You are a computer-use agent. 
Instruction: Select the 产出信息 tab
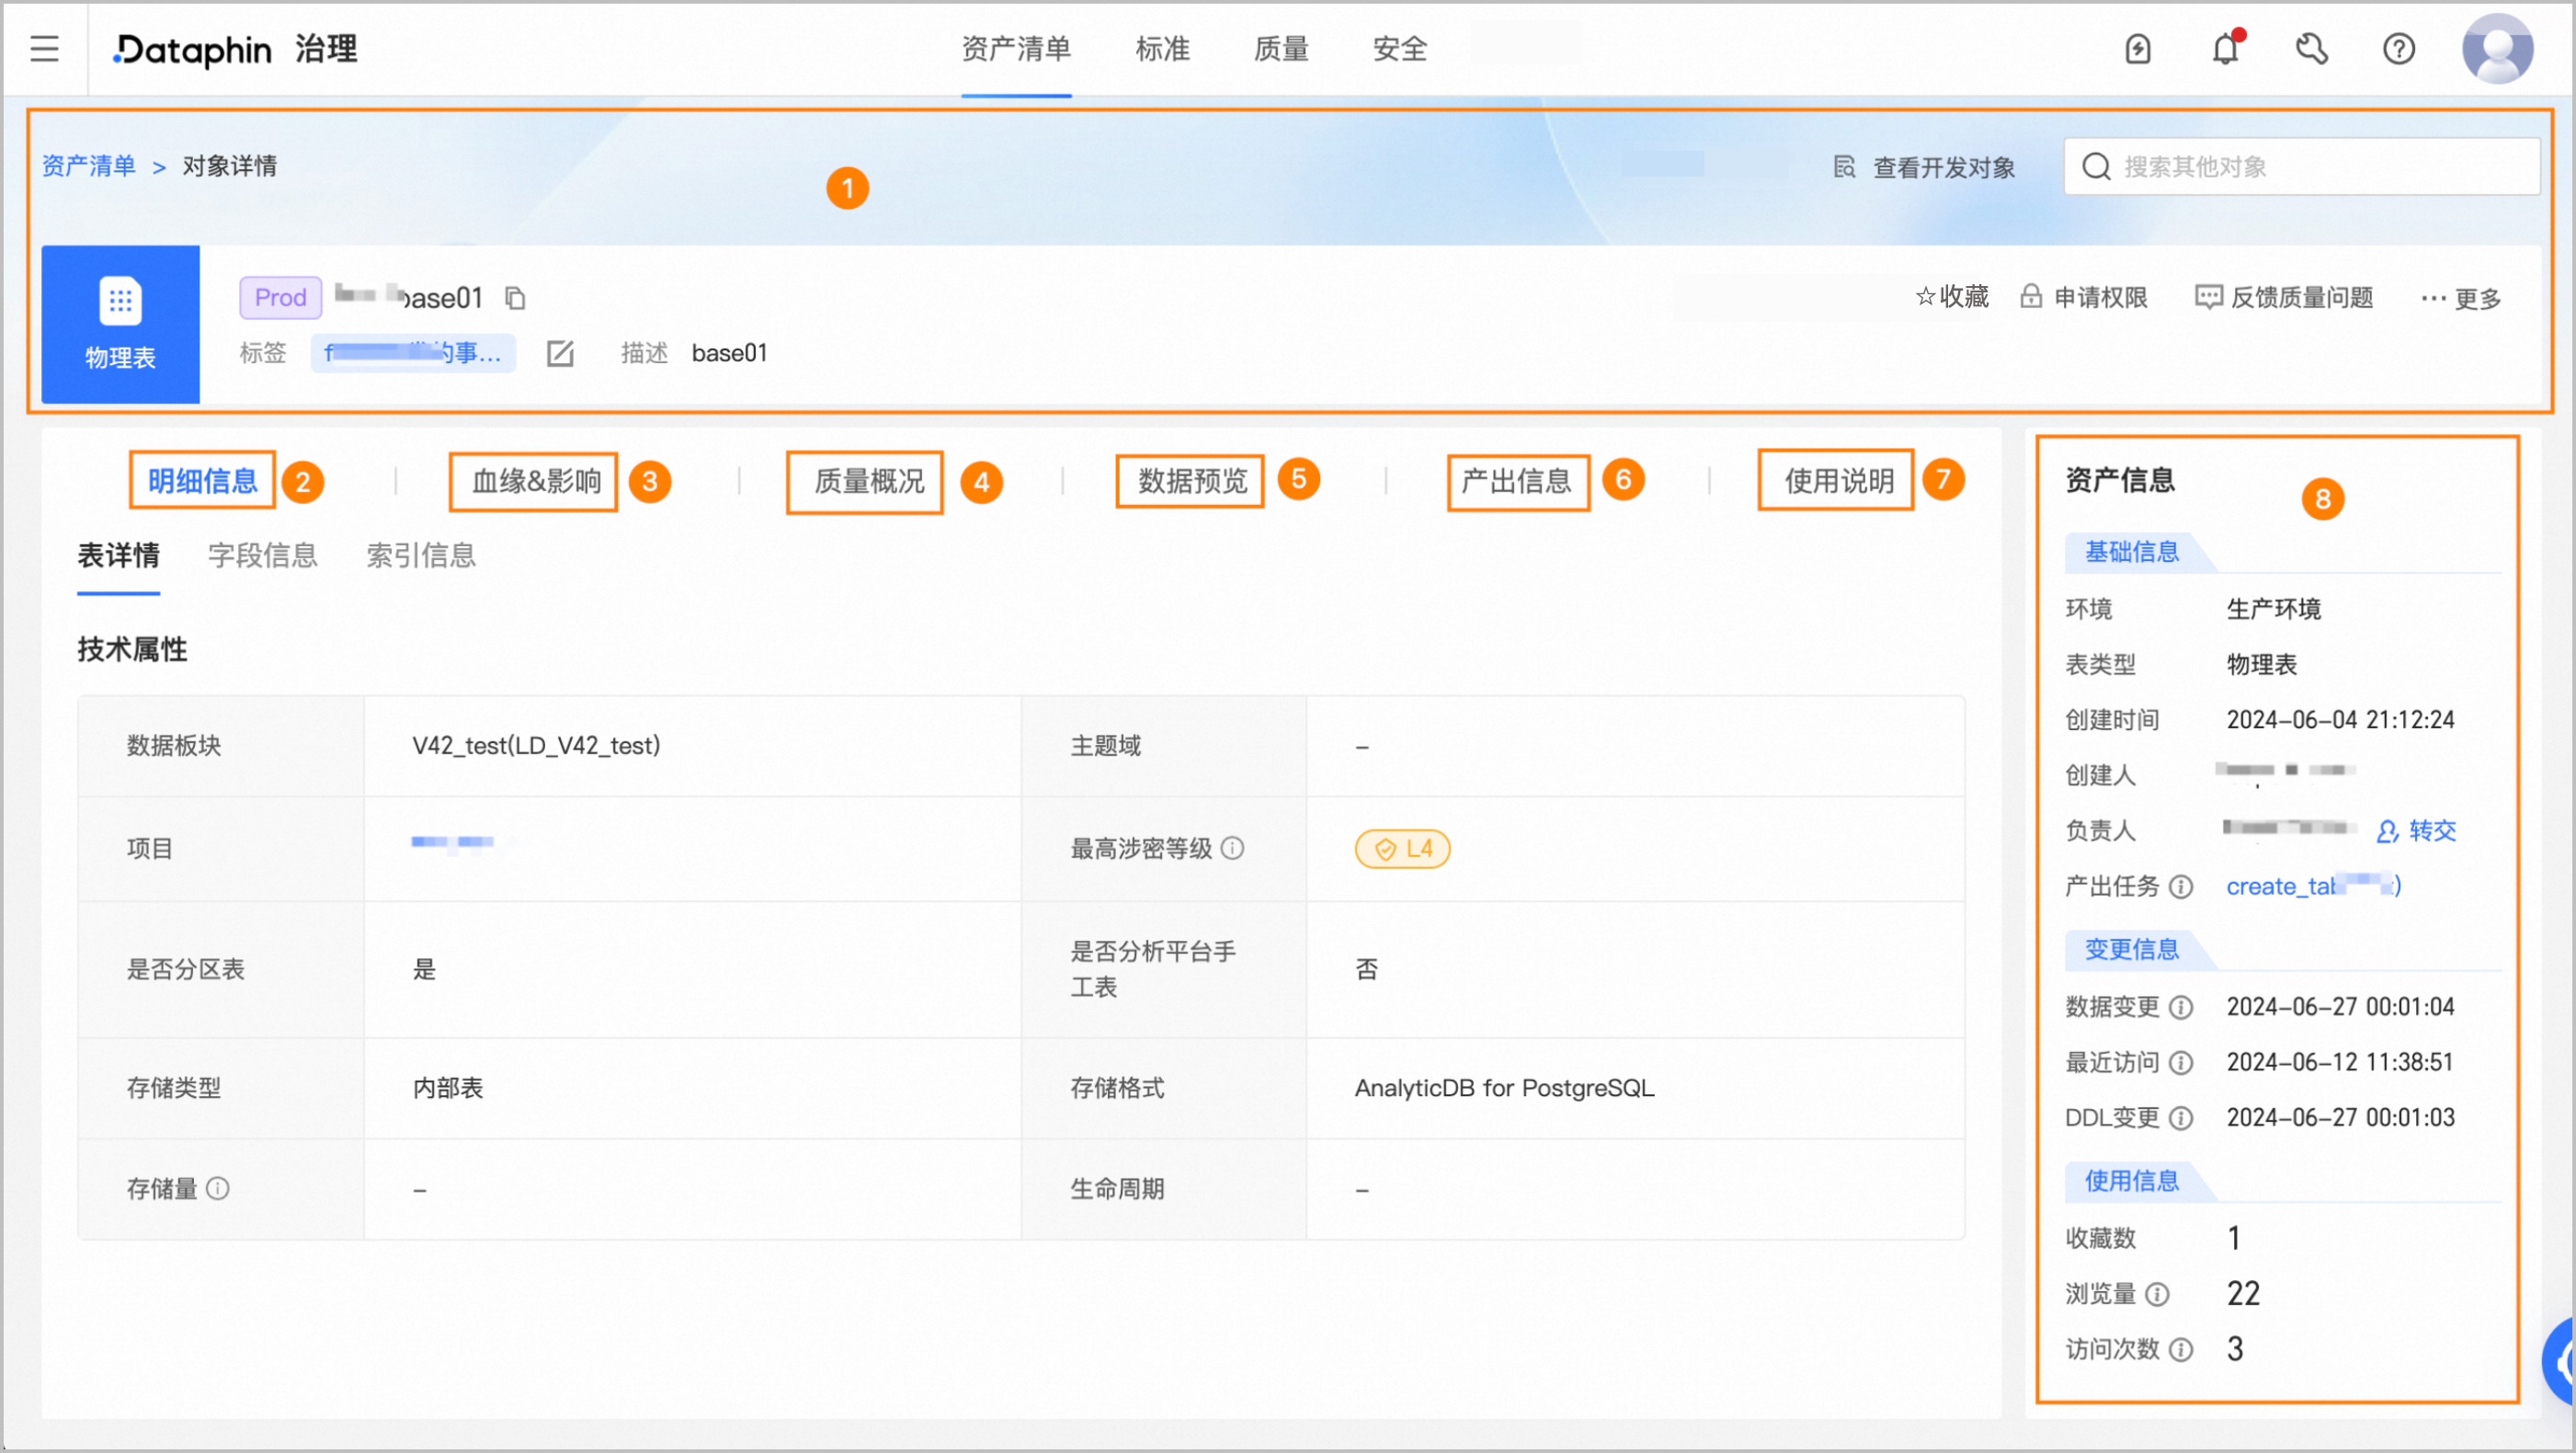[x=1518, y=481]
